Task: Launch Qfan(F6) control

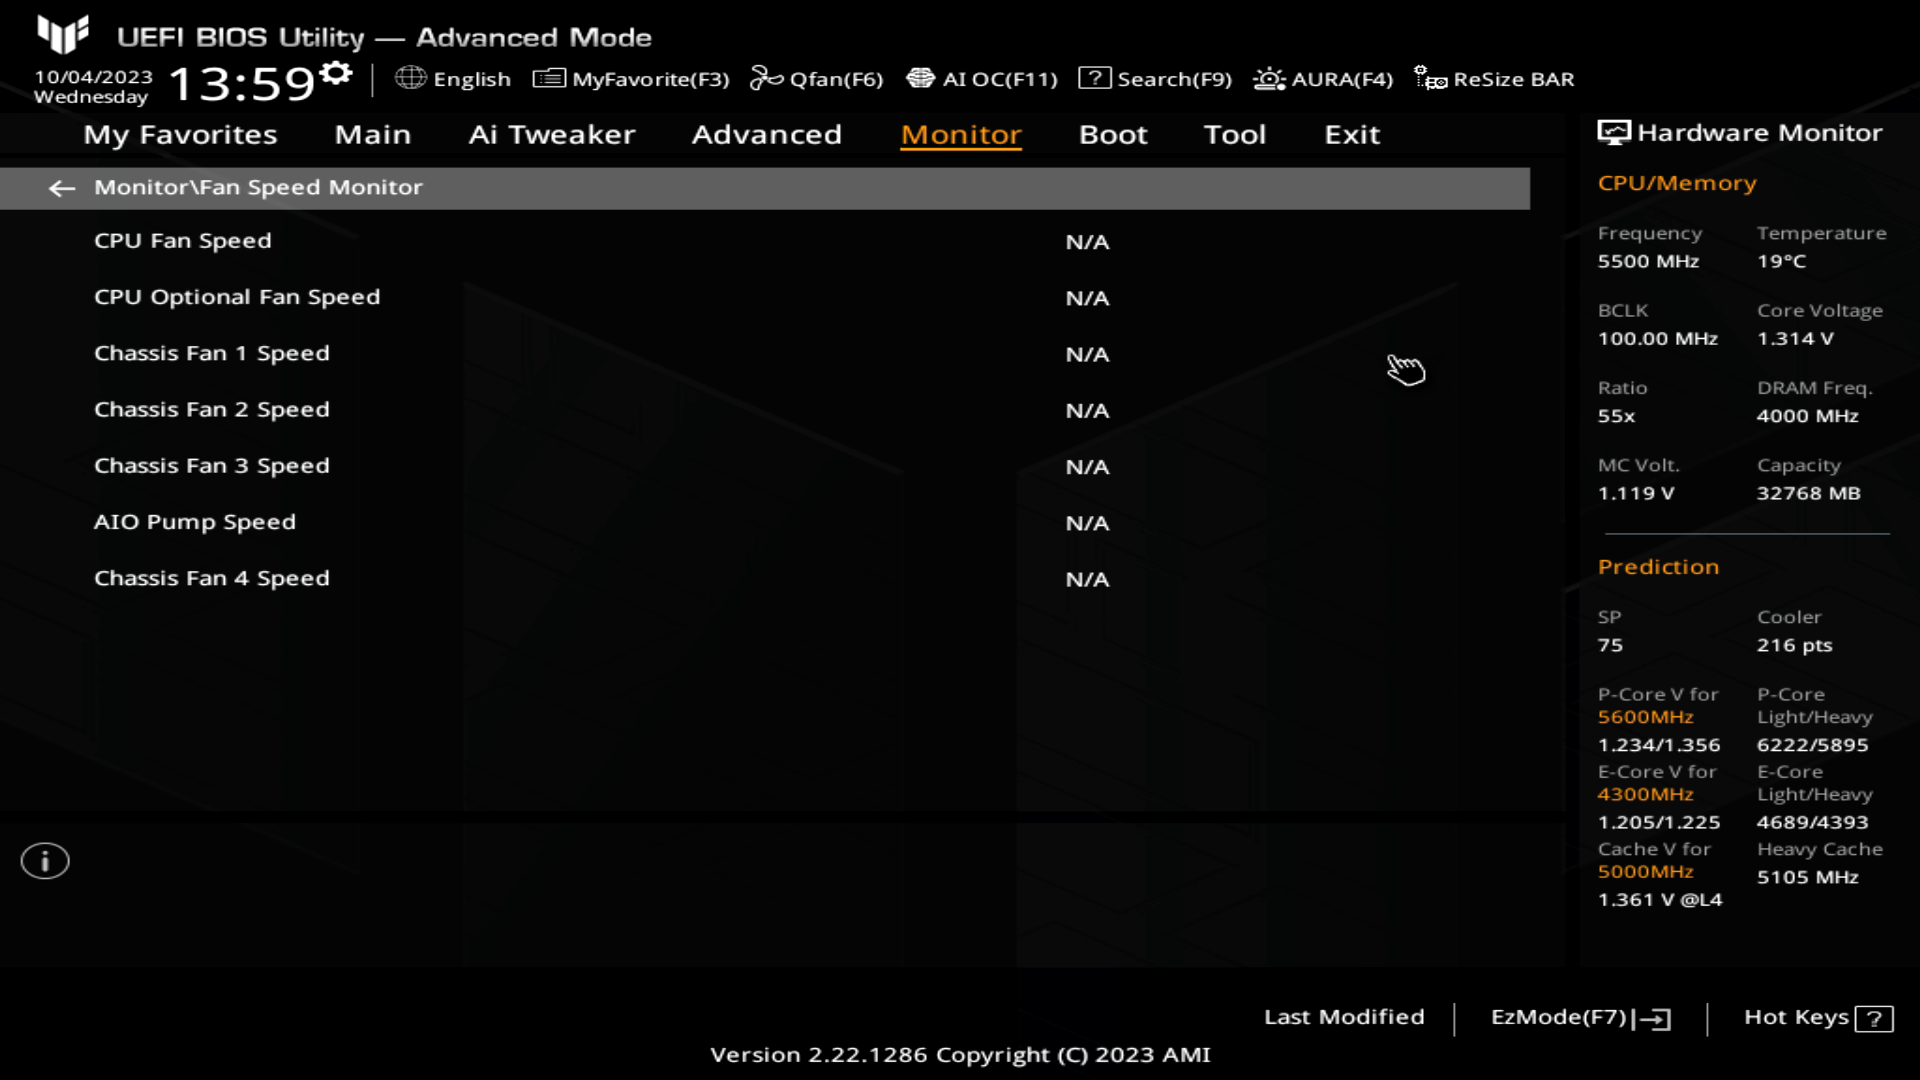Action: coord(817,79)
